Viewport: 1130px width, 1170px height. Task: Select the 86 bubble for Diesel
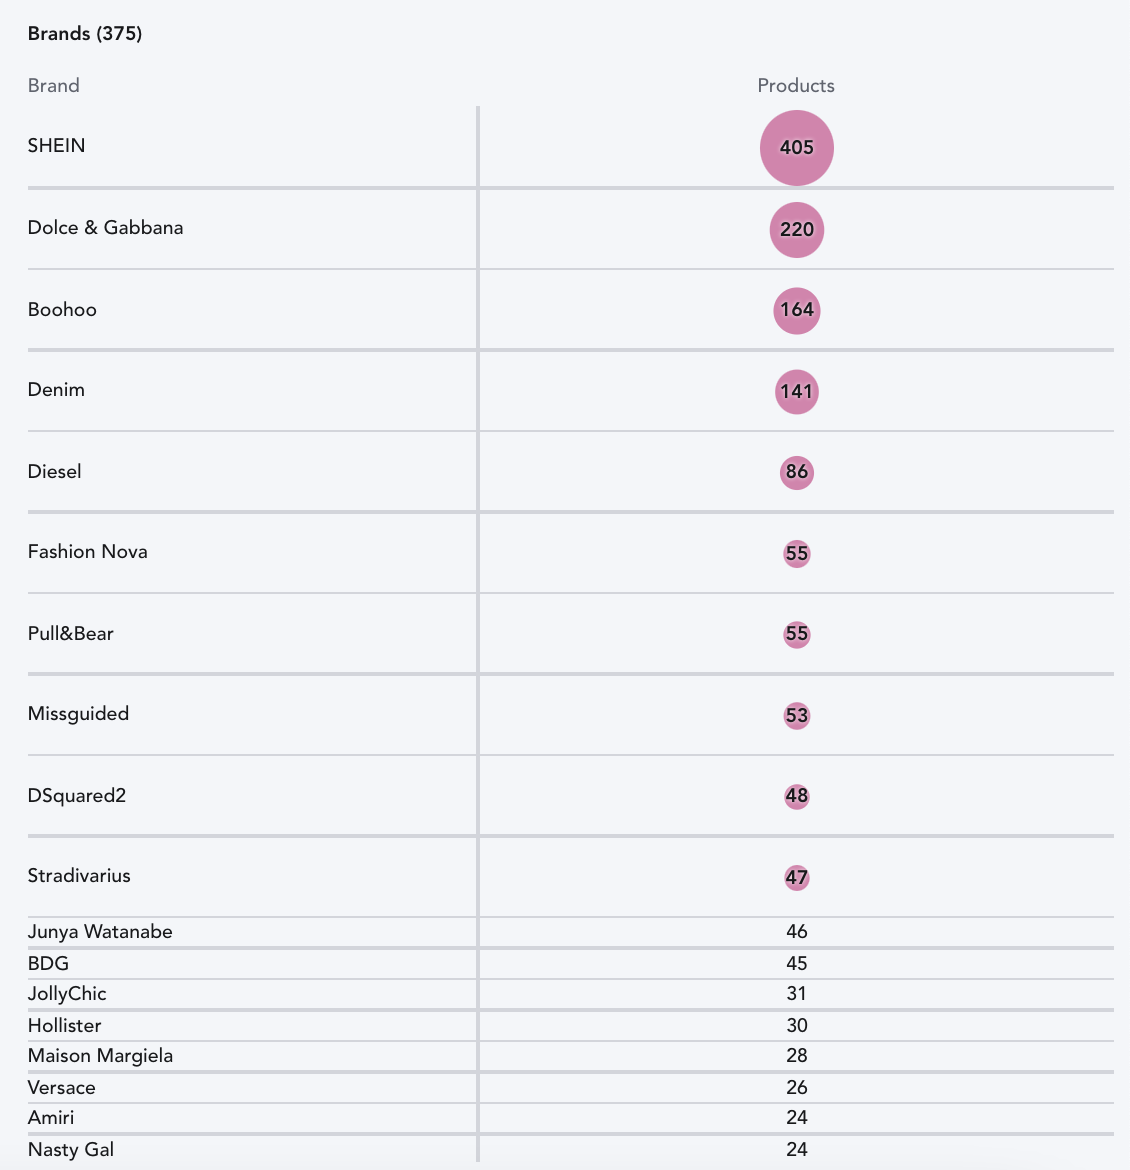796,472
